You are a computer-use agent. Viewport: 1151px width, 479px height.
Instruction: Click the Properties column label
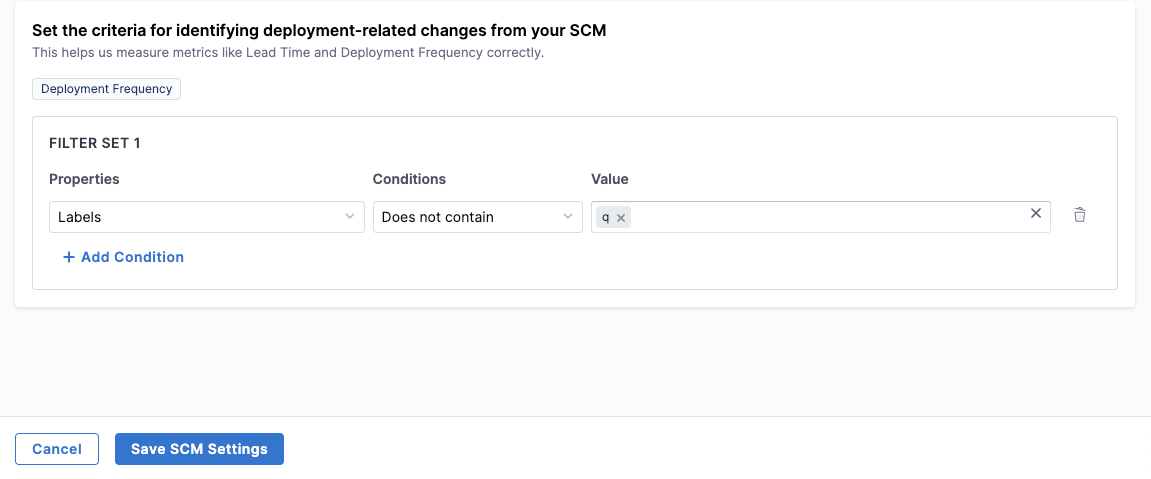pos(84,179)
